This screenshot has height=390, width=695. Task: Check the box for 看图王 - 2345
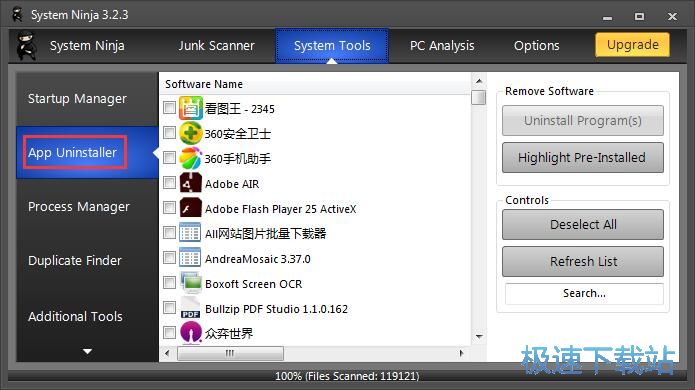tap(169, 107)
